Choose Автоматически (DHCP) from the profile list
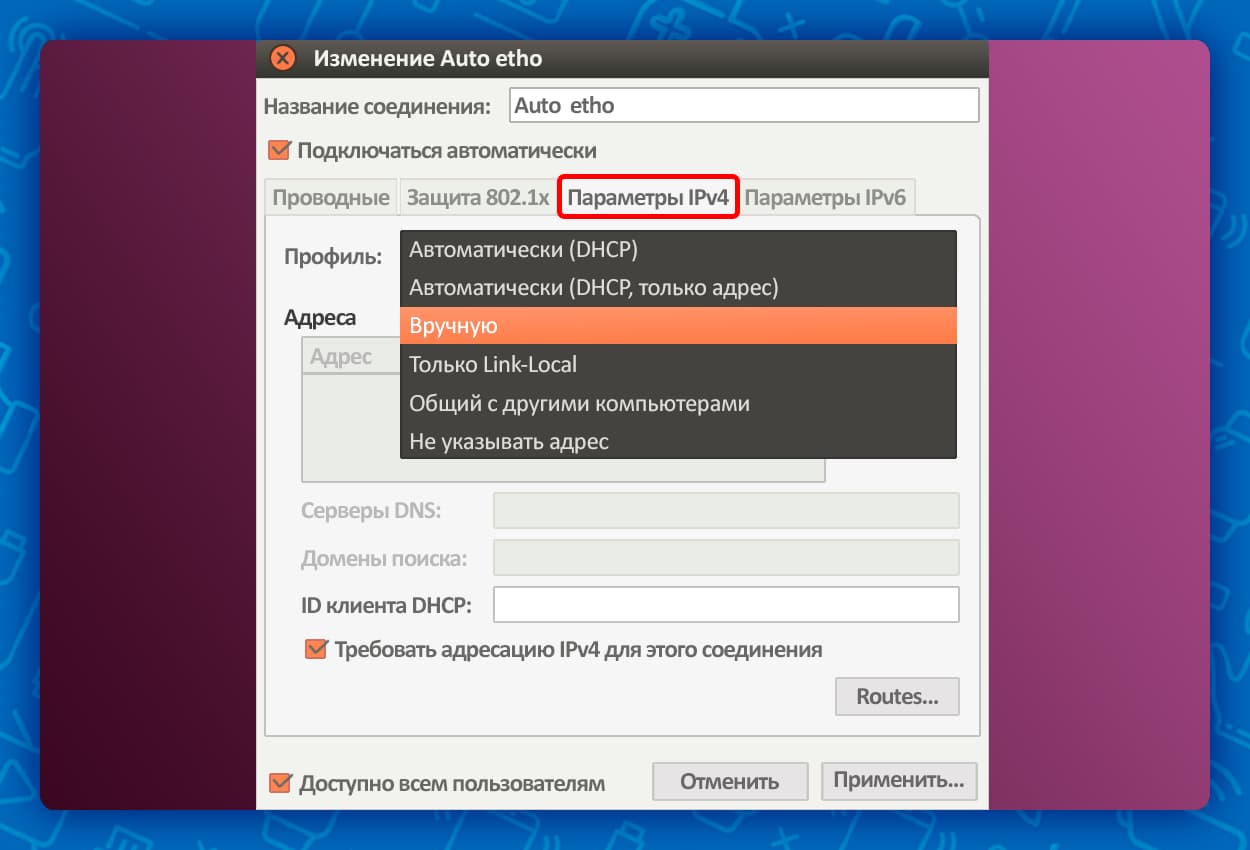The height and width of the screenshot is (850, 1250). (x=678, y=249)
